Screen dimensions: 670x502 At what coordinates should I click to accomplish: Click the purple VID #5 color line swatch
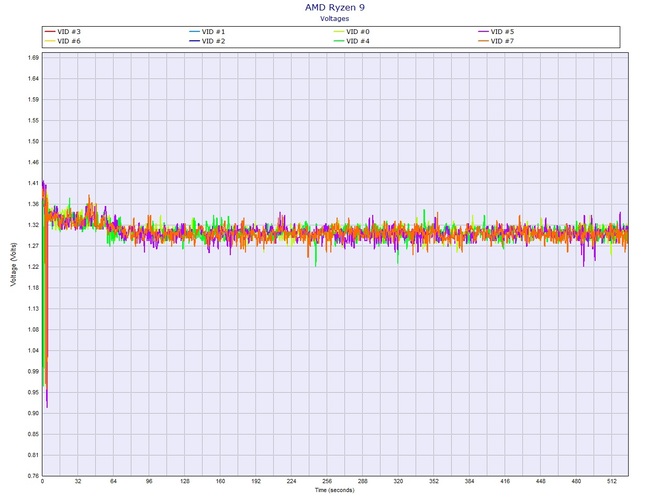pos(483,32)
